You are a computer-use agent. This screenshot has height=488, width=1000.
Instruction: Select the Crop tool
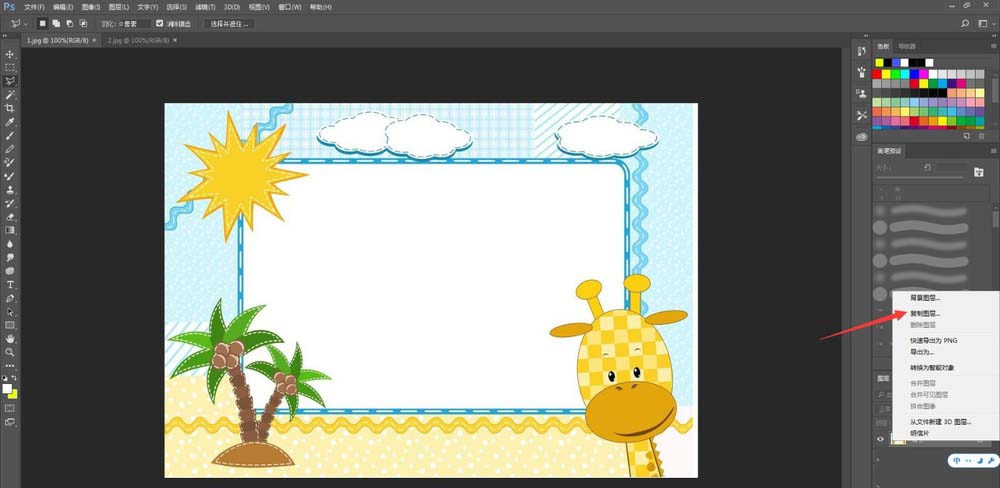click(x=10, y=108)
